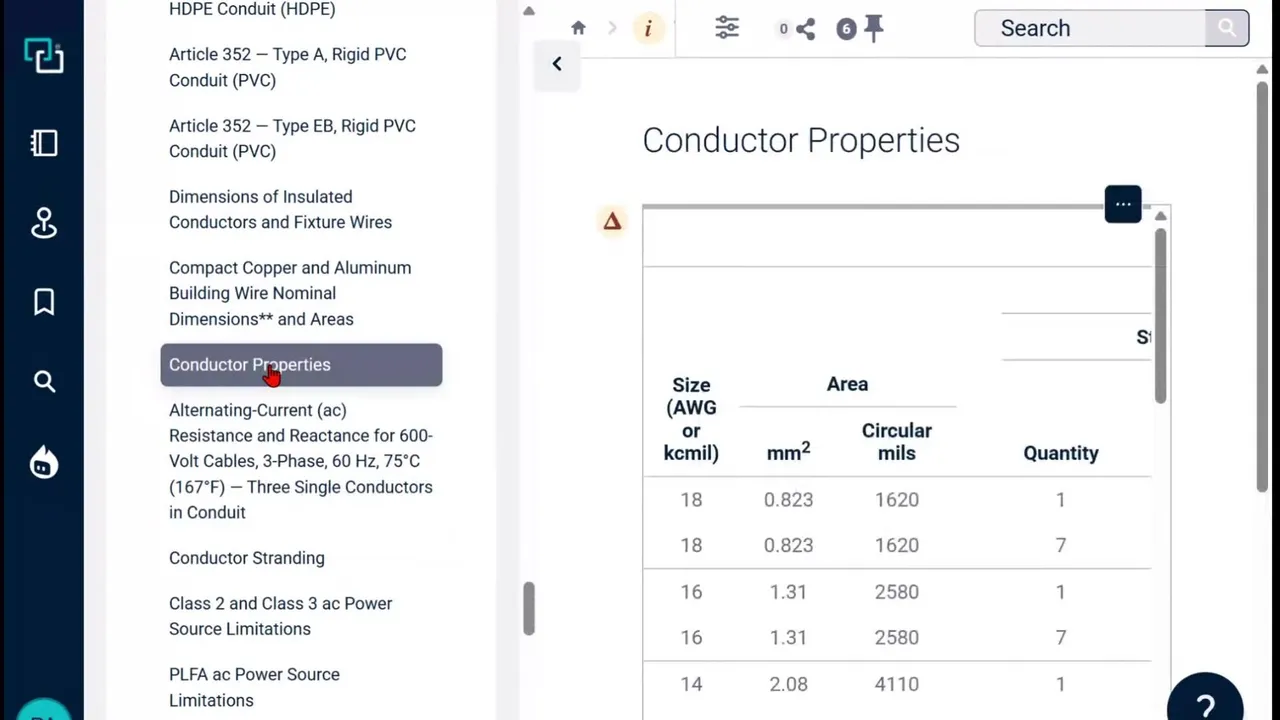1280x720 pixels.
Task: Click the 'Quantity' column header
Action: tap(1061, 453)
